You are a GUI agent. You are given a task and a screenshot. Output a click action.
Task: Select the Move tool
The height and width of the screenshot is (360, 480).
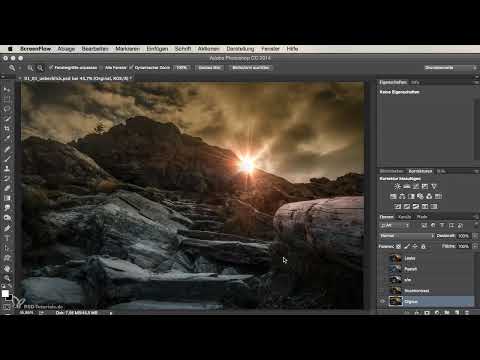(7, 90)
